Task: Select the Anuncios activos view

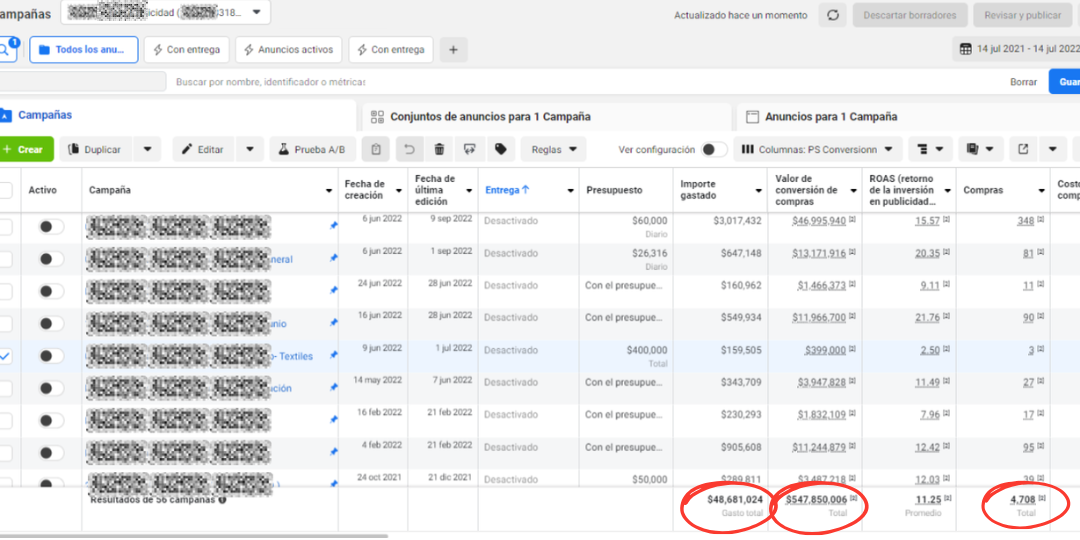Action: (289, 50)
